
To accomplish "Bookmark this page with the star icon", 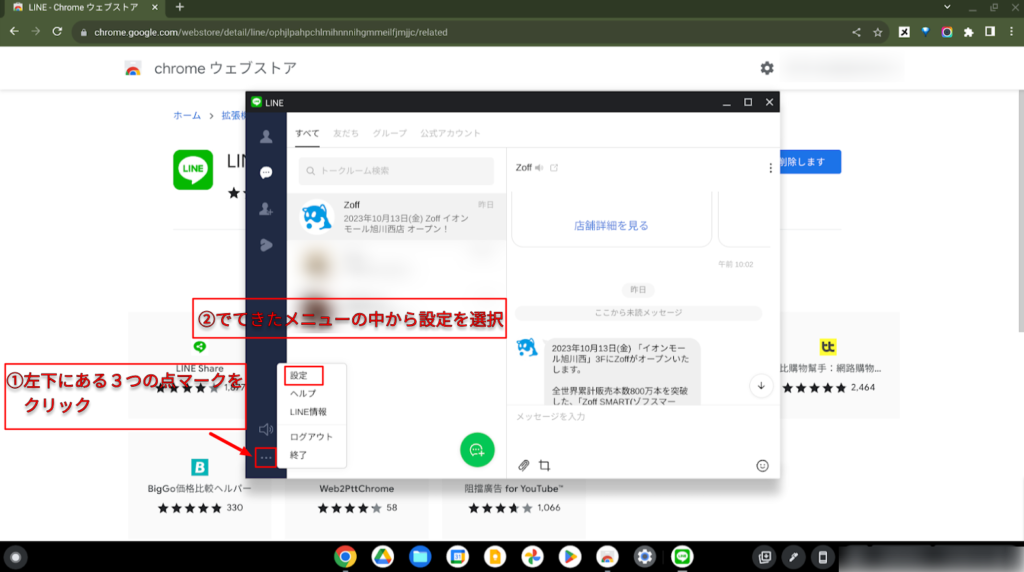I will point(878,32).
